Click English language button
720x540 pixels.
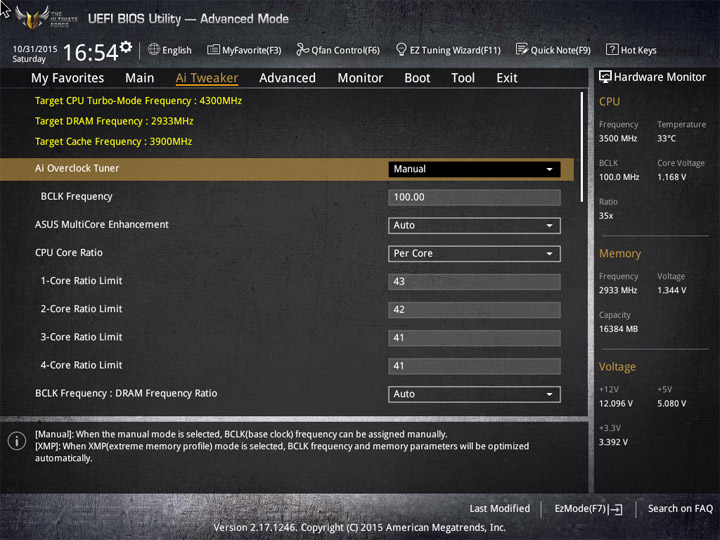click(177, 50)
